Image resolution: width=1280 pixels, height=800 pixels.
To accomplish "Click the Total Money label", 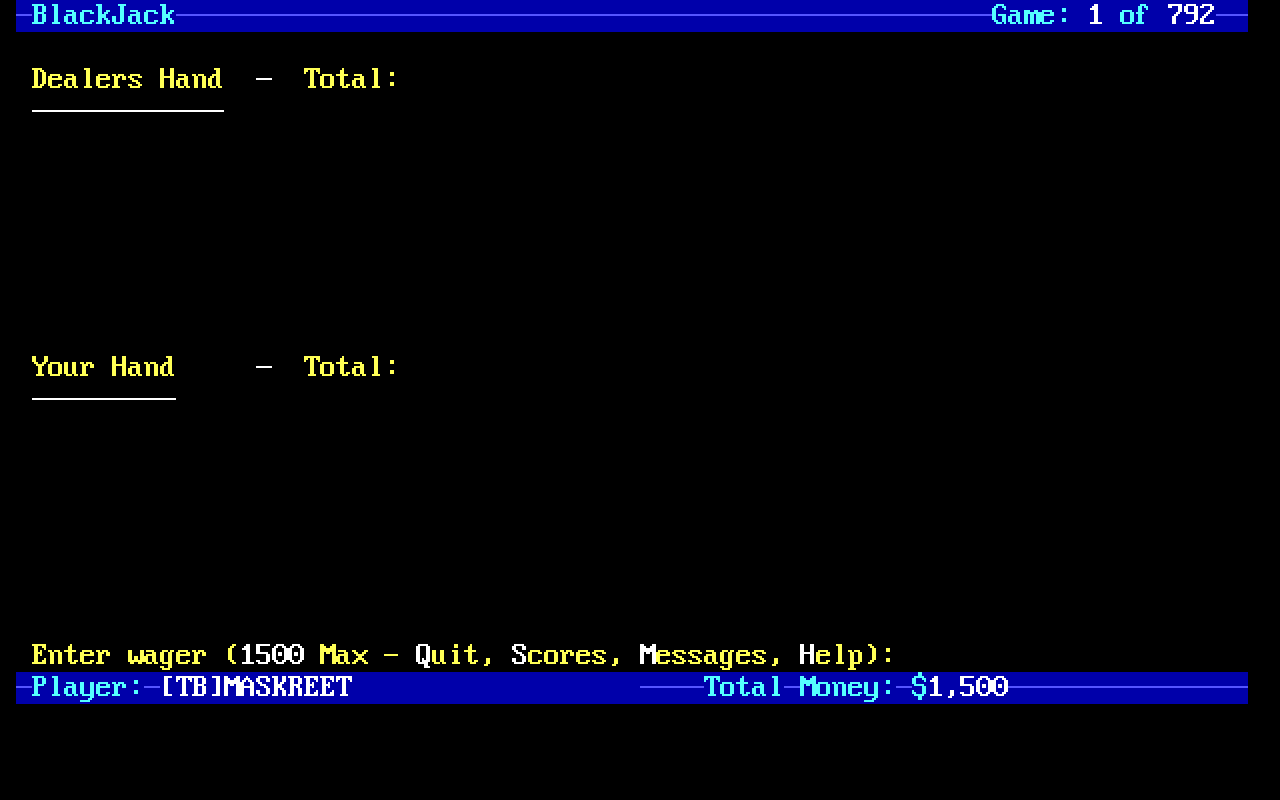I will coord(798,687).
